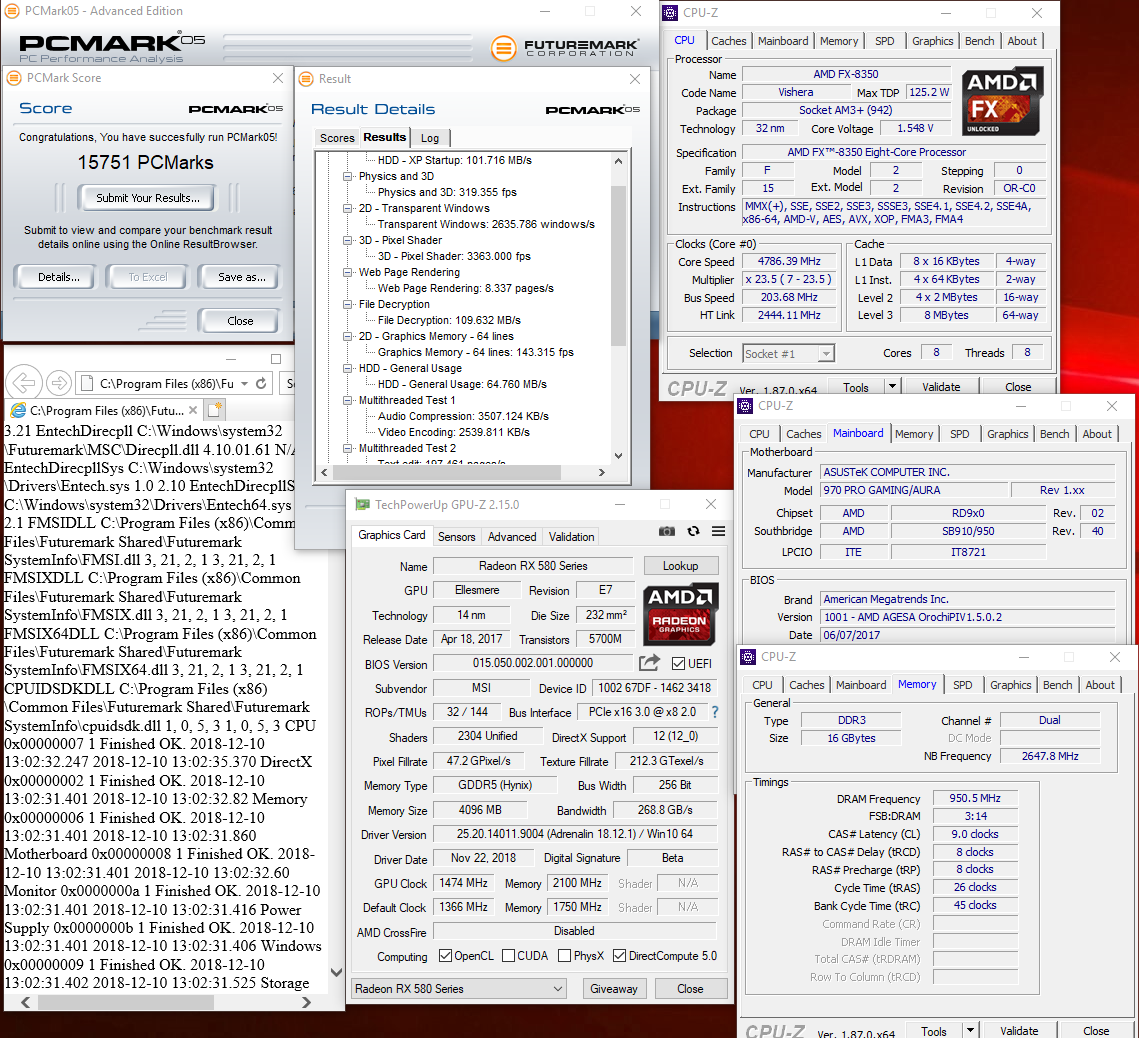The width and height of the screenshot is (1139, 1038).
Task: Click the scroll-down arrow of browser page
Action: click(x=336, y=972)
